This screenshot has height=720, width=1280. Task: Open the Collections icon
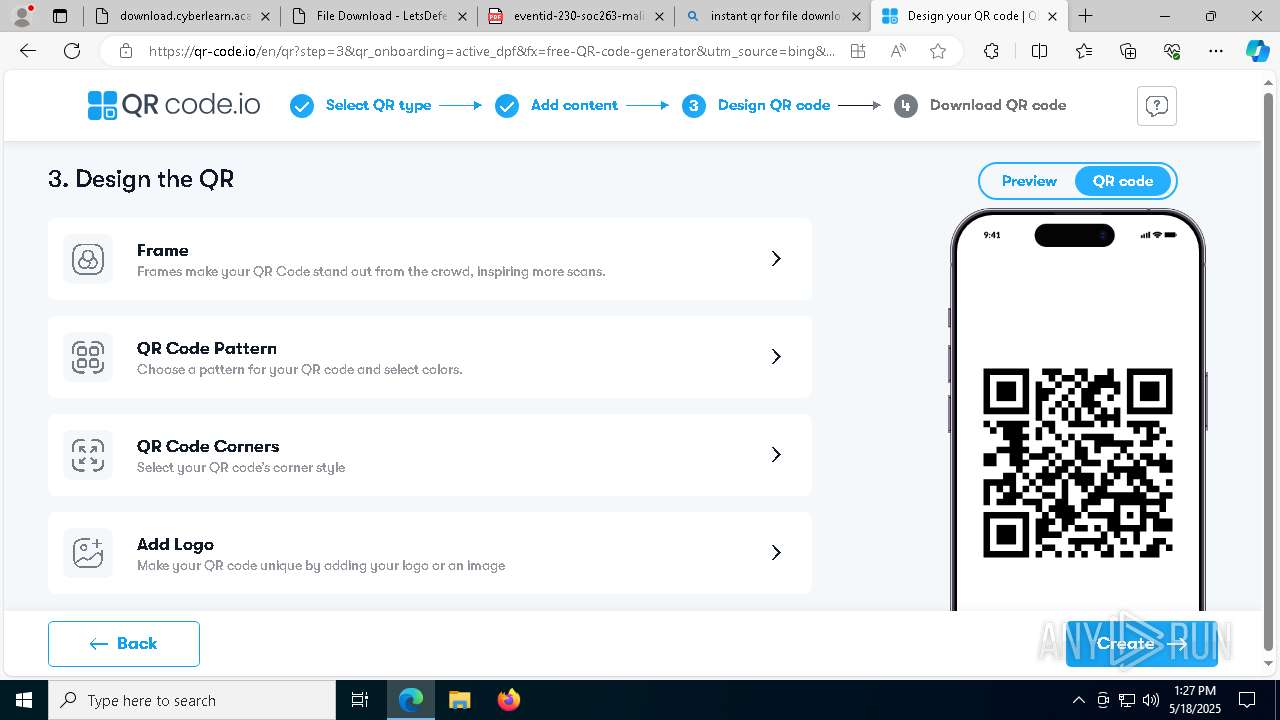pyautogui.click(x=1128, y=51)
